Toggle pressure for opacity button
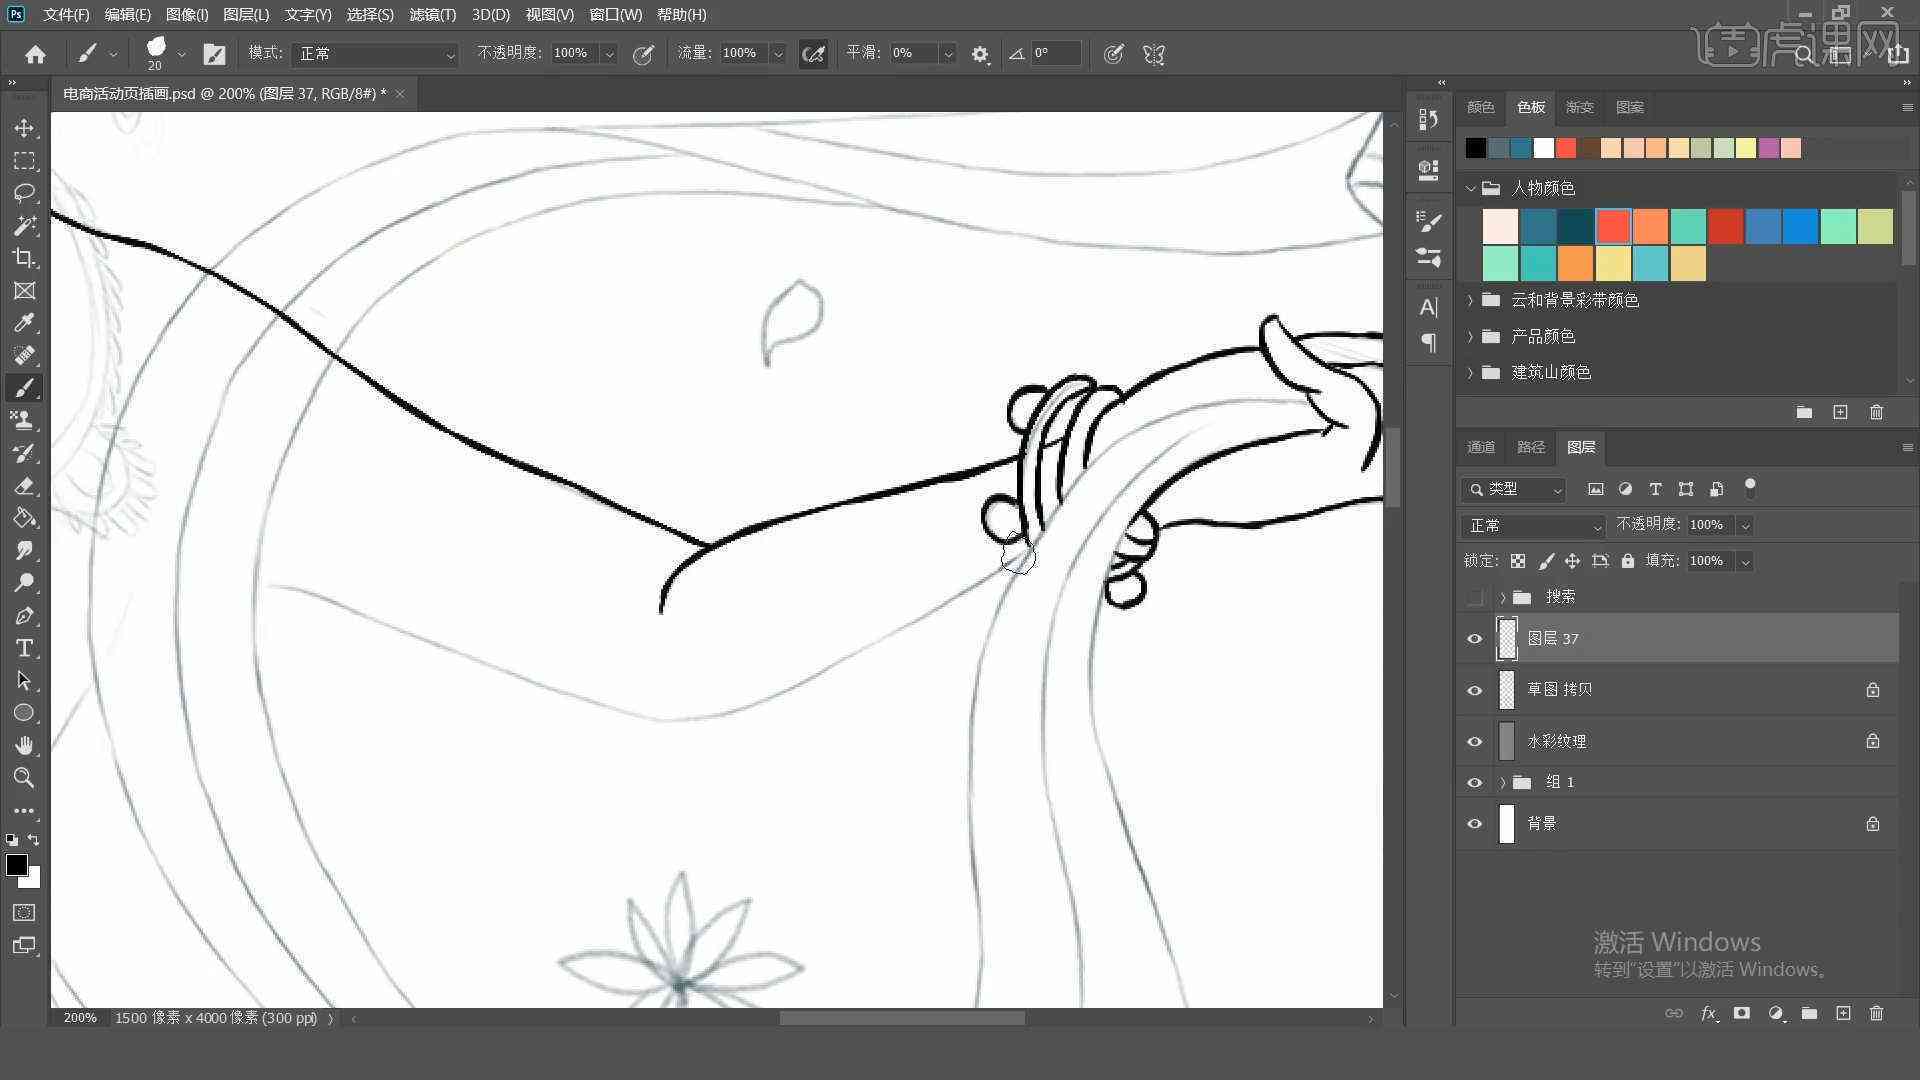 tap(643, 54)
